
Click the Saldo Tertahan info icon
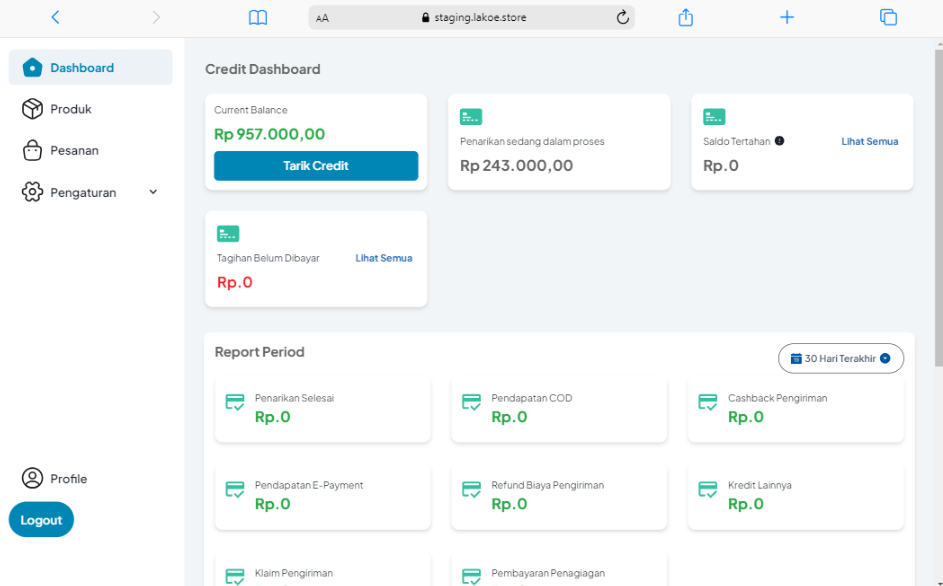point(779,141)
